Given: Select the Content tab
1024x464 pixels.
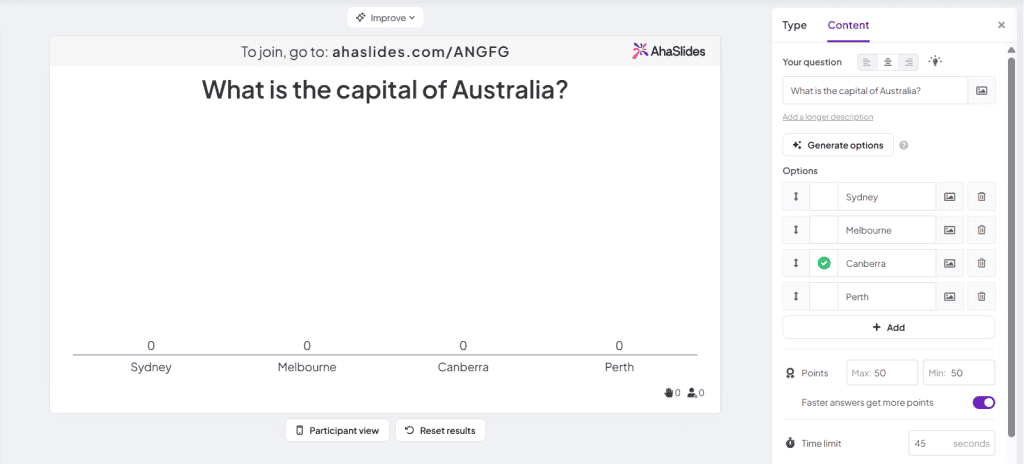Looking at the screenshot, I should click(x=848, y=25).
